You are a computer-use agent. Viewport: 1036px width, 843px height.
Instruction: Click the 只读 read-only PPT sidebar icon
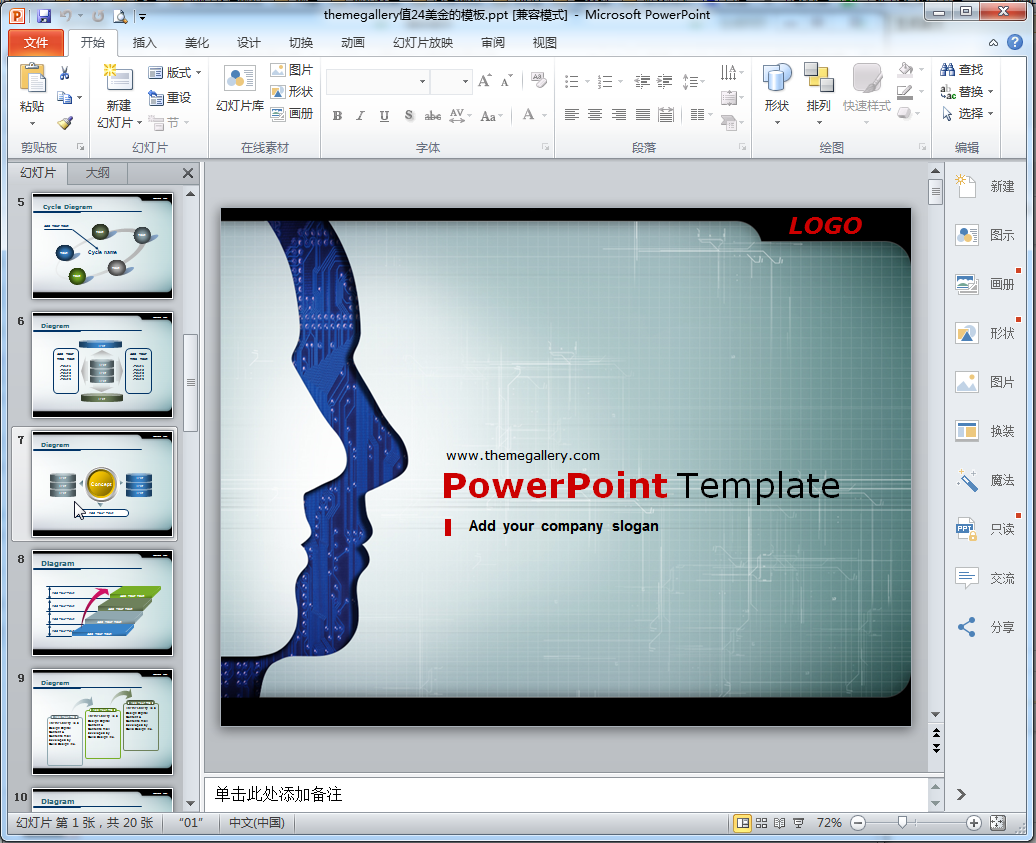coord(966,529)
